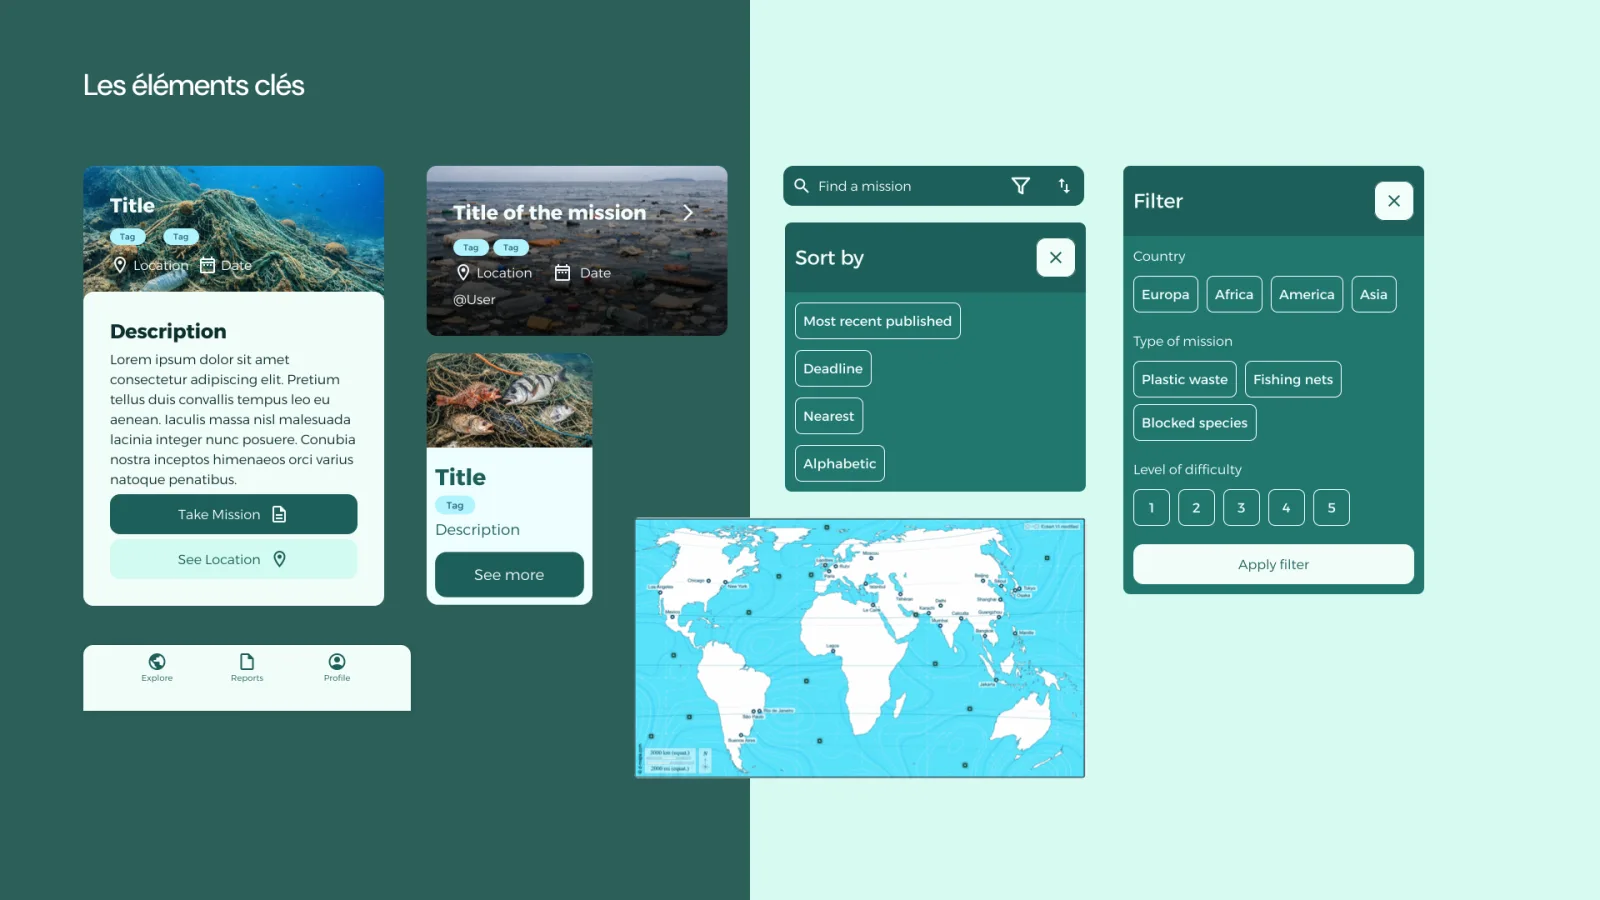Click the @User text on mission card
This screenshot has height=900, width=1600.
[x=474, y=300]
